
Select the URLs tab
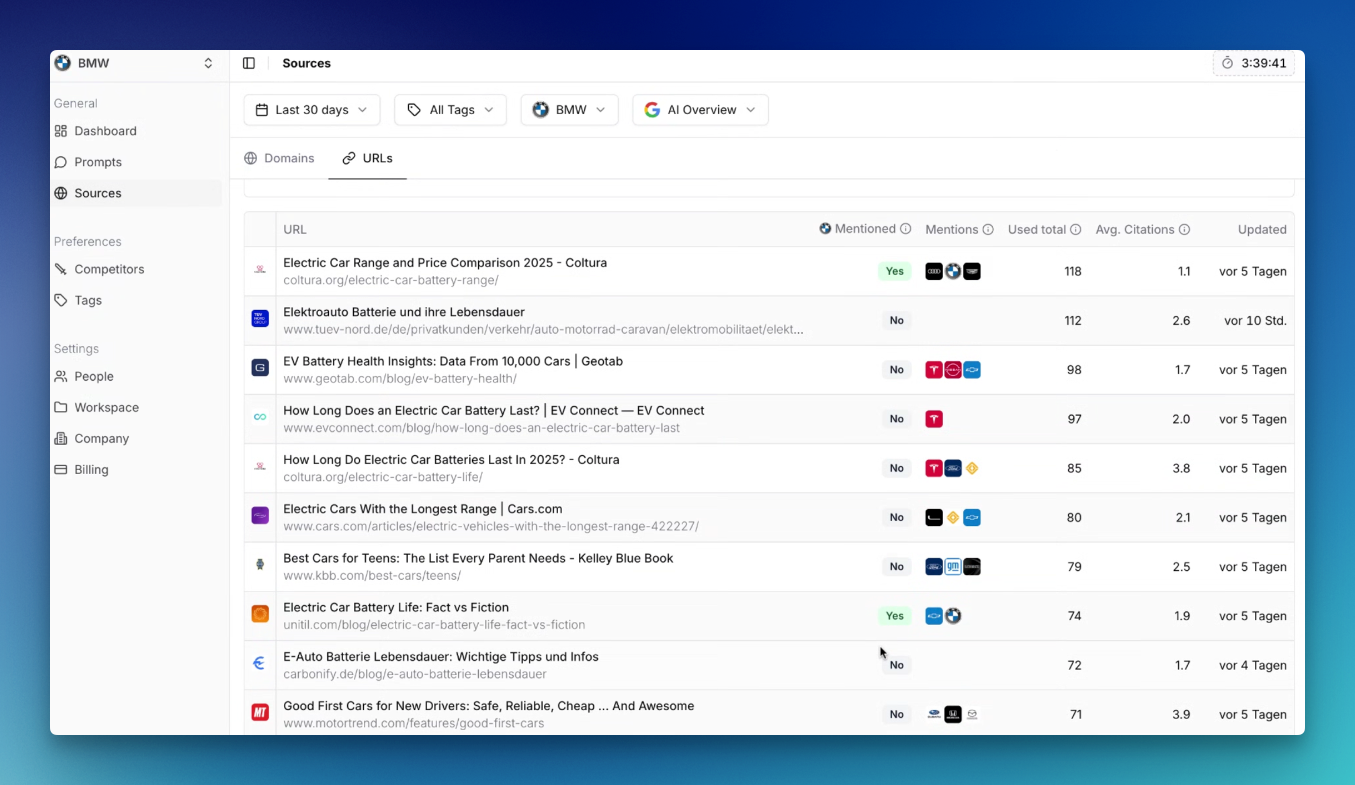coord(367,158)
